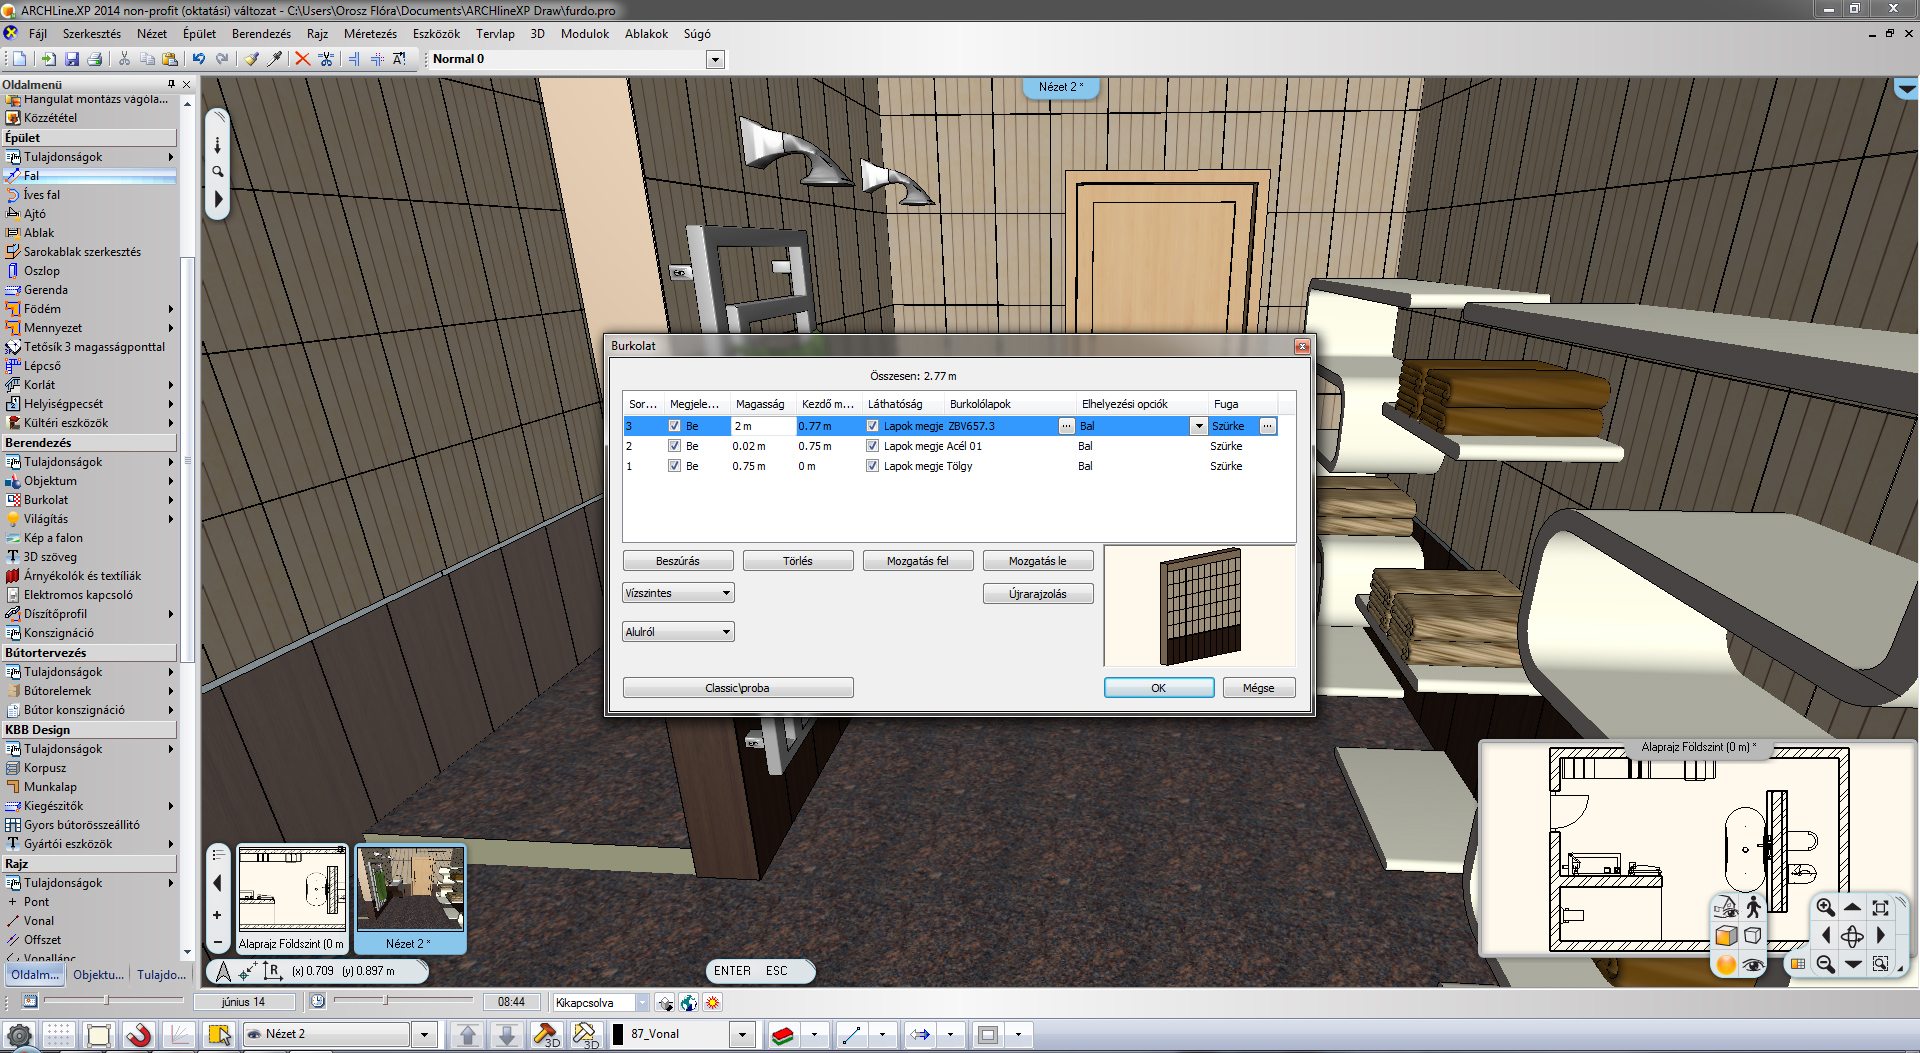Toggle visibility checkbox for ZBV657.3 row
Viewport: 1920px width, 1053px height.
click(872, 426)
